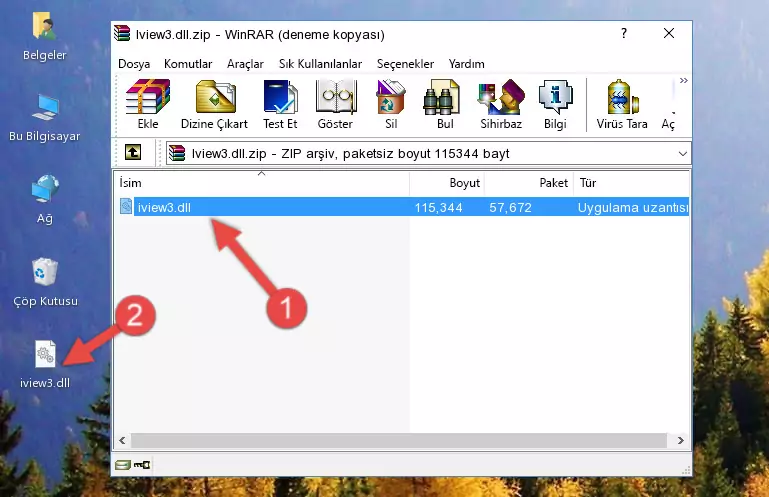Open the Yardım menu

(x=466, y=64)
